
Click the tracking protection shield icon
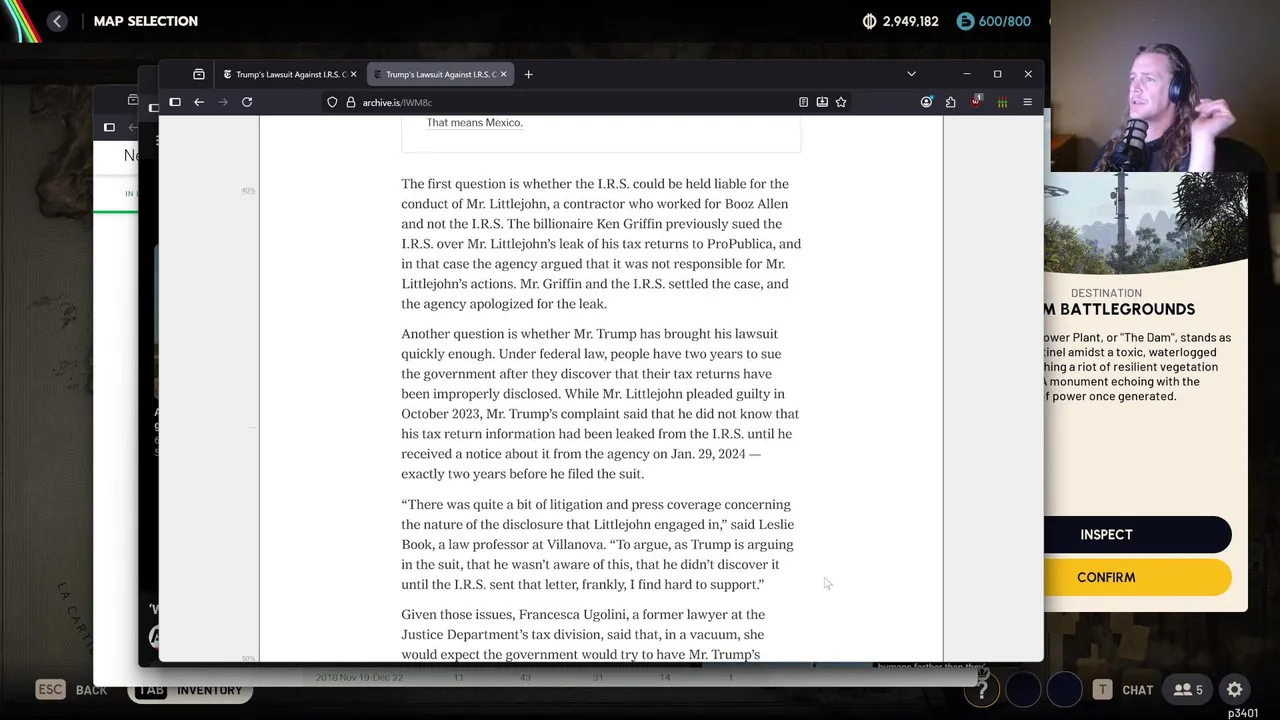(x=332, y=102)
